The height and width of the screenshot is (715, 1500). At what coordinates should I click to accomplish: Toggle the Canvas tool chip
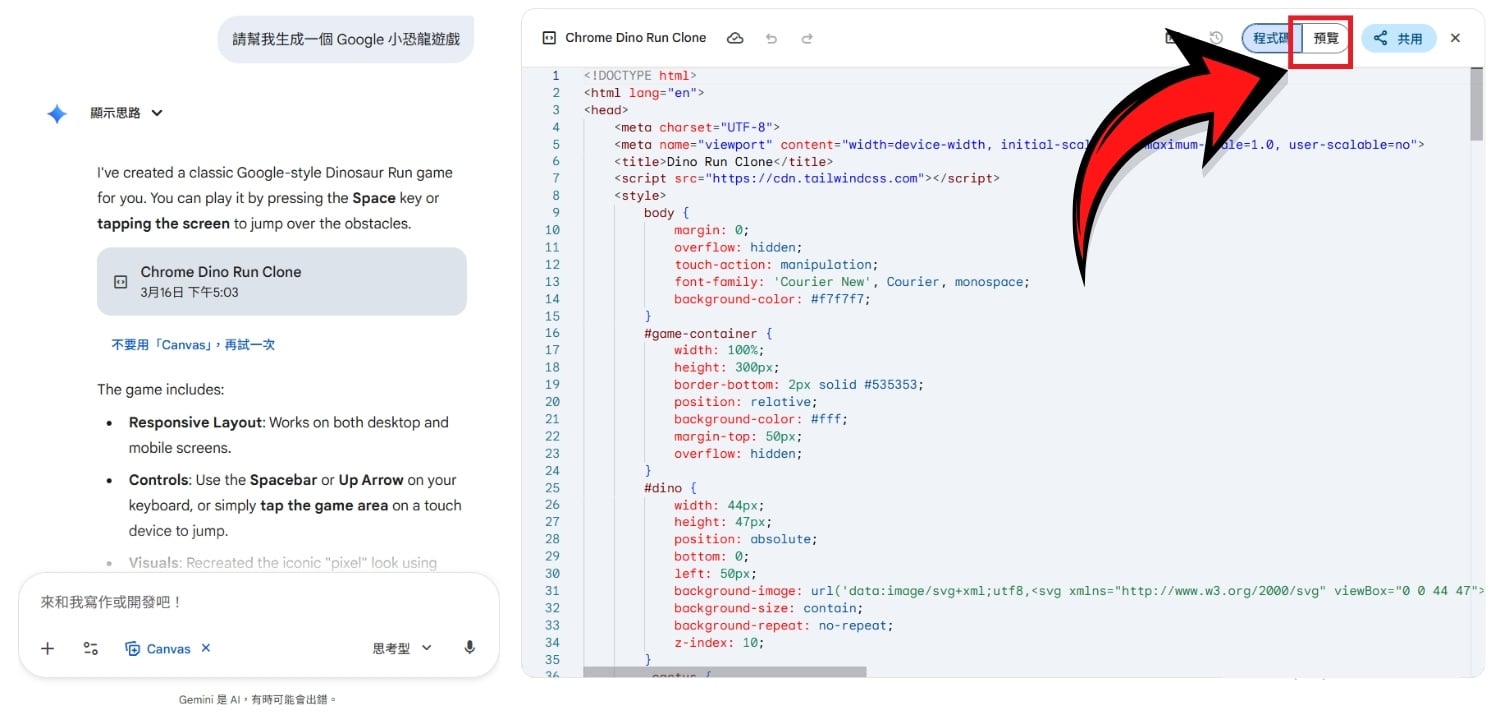pos(158,648)
